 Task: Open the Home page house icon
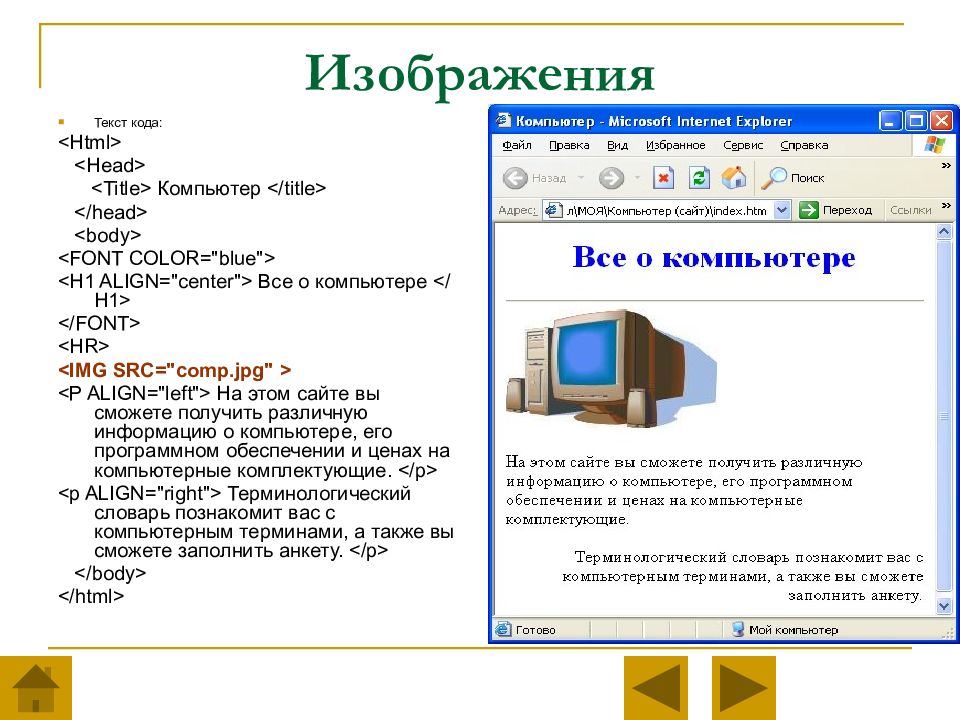coord(734,178)
